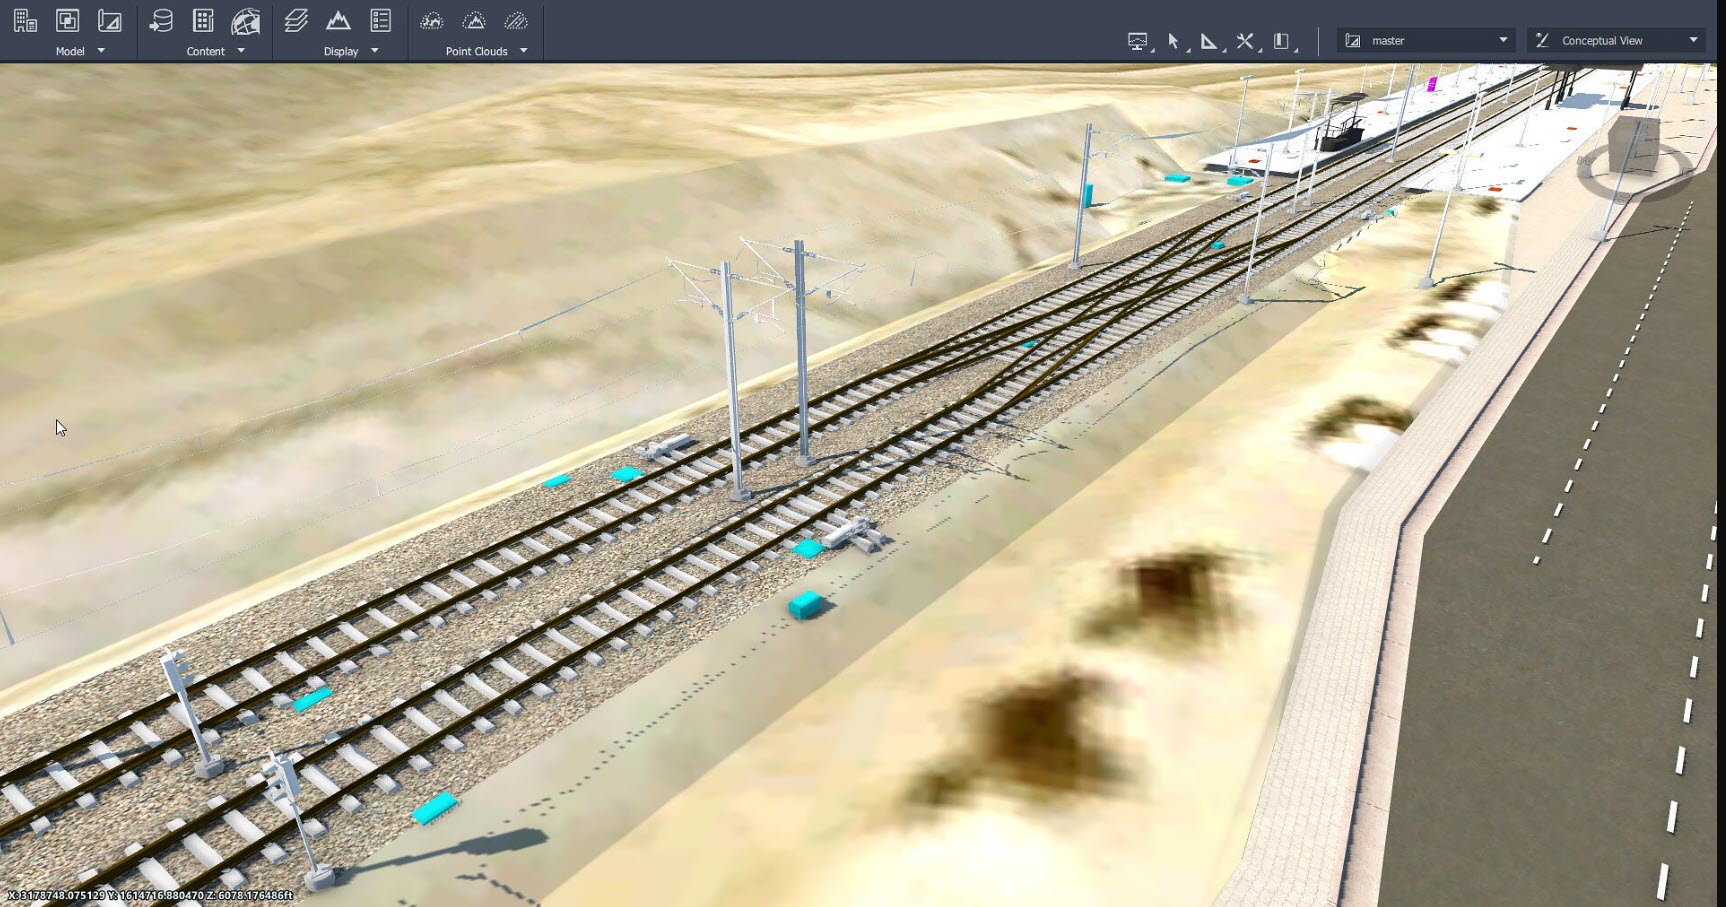Click the import database icon under Content
The image size is (1726, 907).
tap(160, 20)
